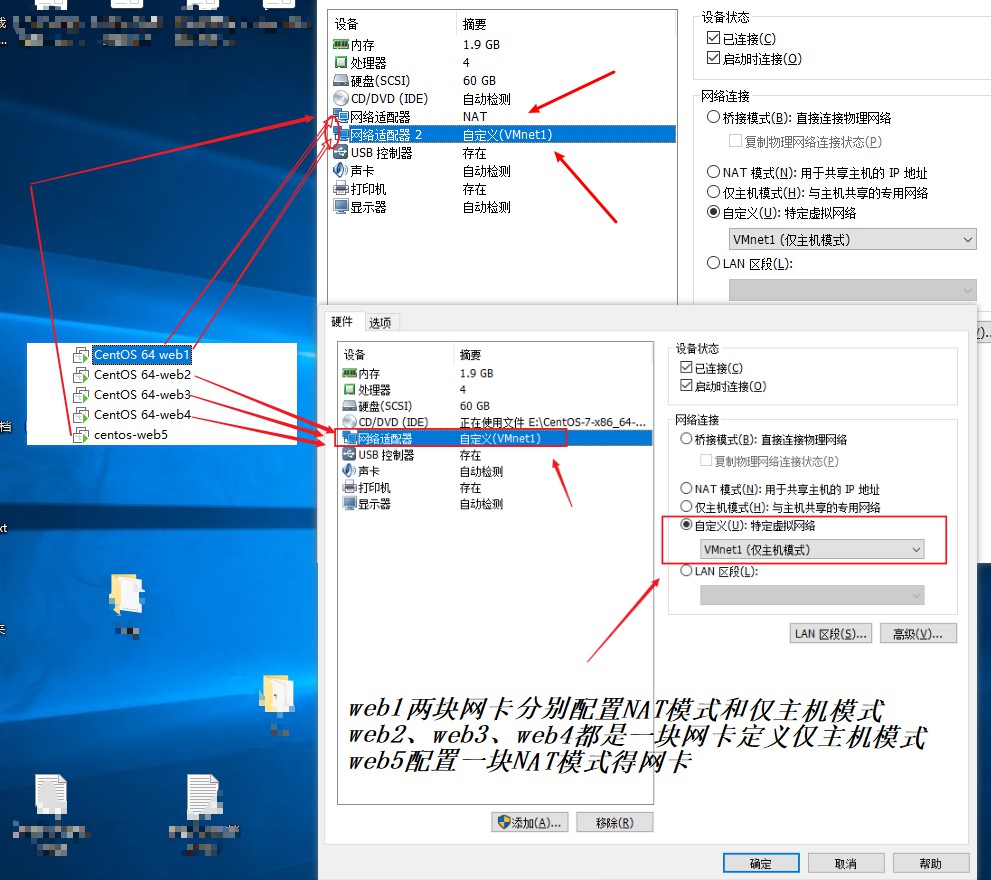Open VMnet1 (仅主机模式) dropdown in lower dialog

pos(812,549)
